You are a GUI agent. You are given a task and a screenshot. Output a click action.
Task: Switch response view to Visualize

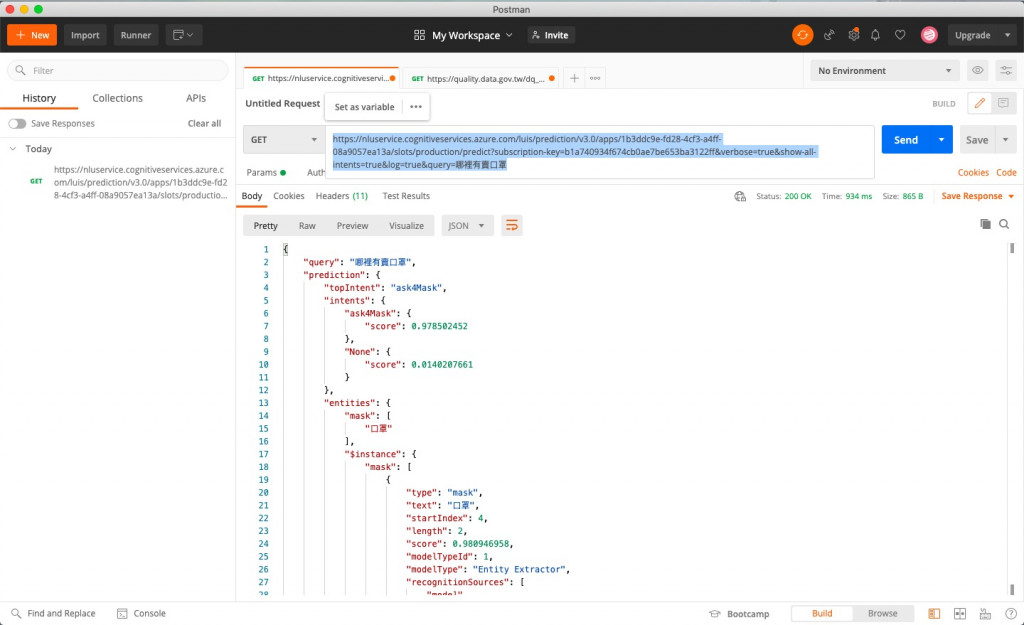(406, 225)
